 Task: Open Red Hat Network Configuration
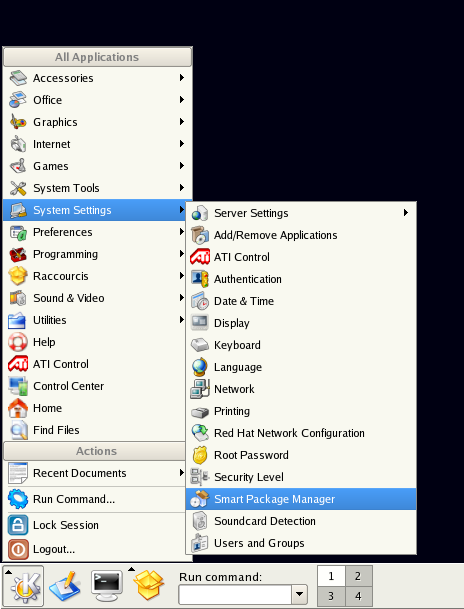coord(301,433)
